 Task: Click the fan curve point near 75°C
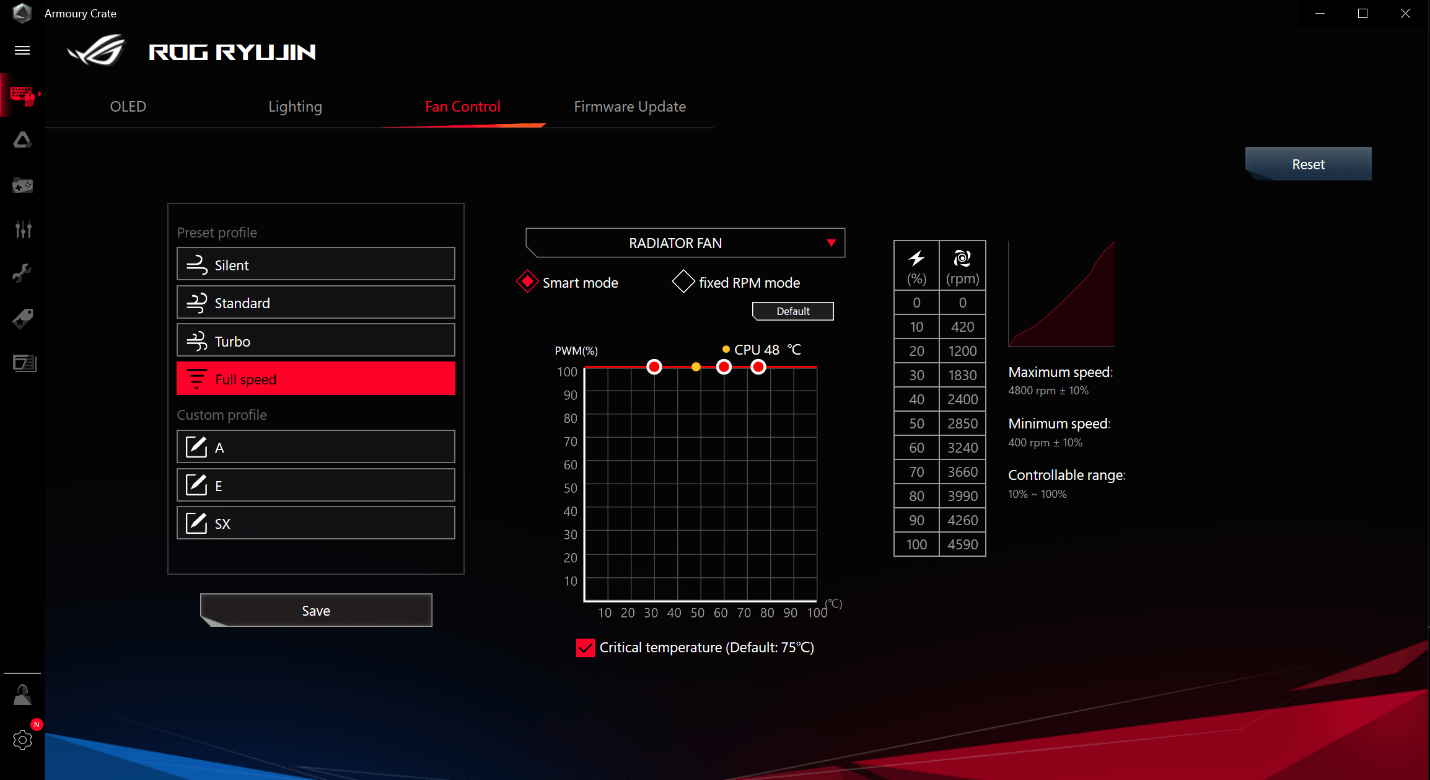click(758, 367)
